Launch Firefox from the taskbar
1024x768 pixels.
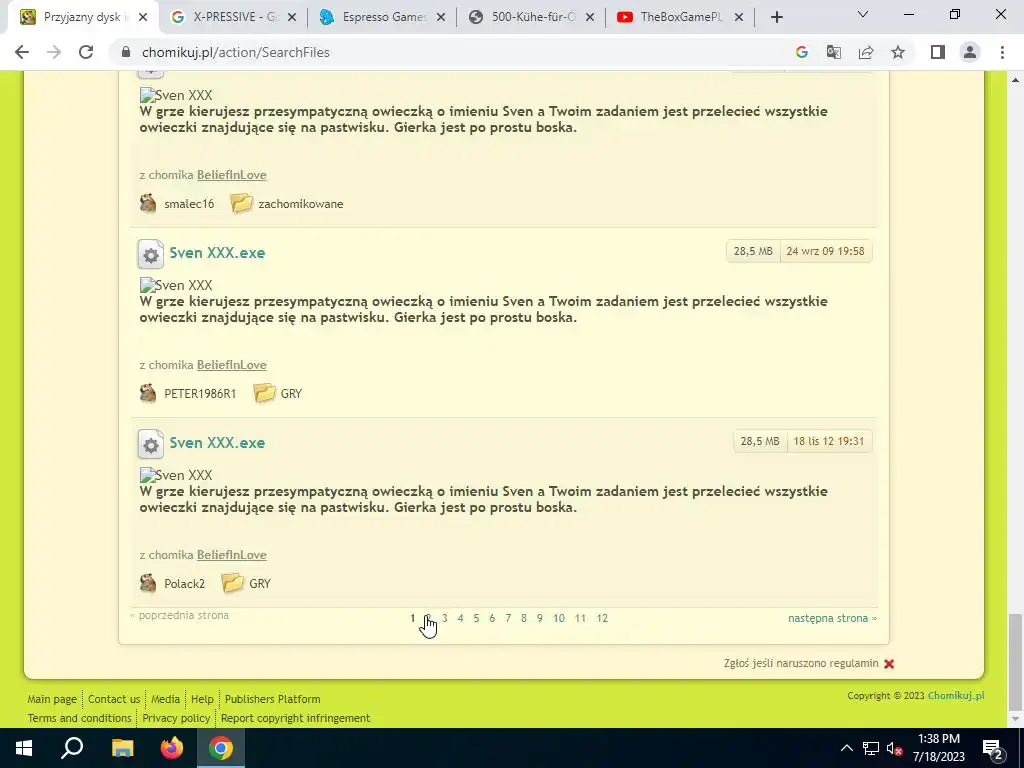pyautogui.click(x=172, y=748)
